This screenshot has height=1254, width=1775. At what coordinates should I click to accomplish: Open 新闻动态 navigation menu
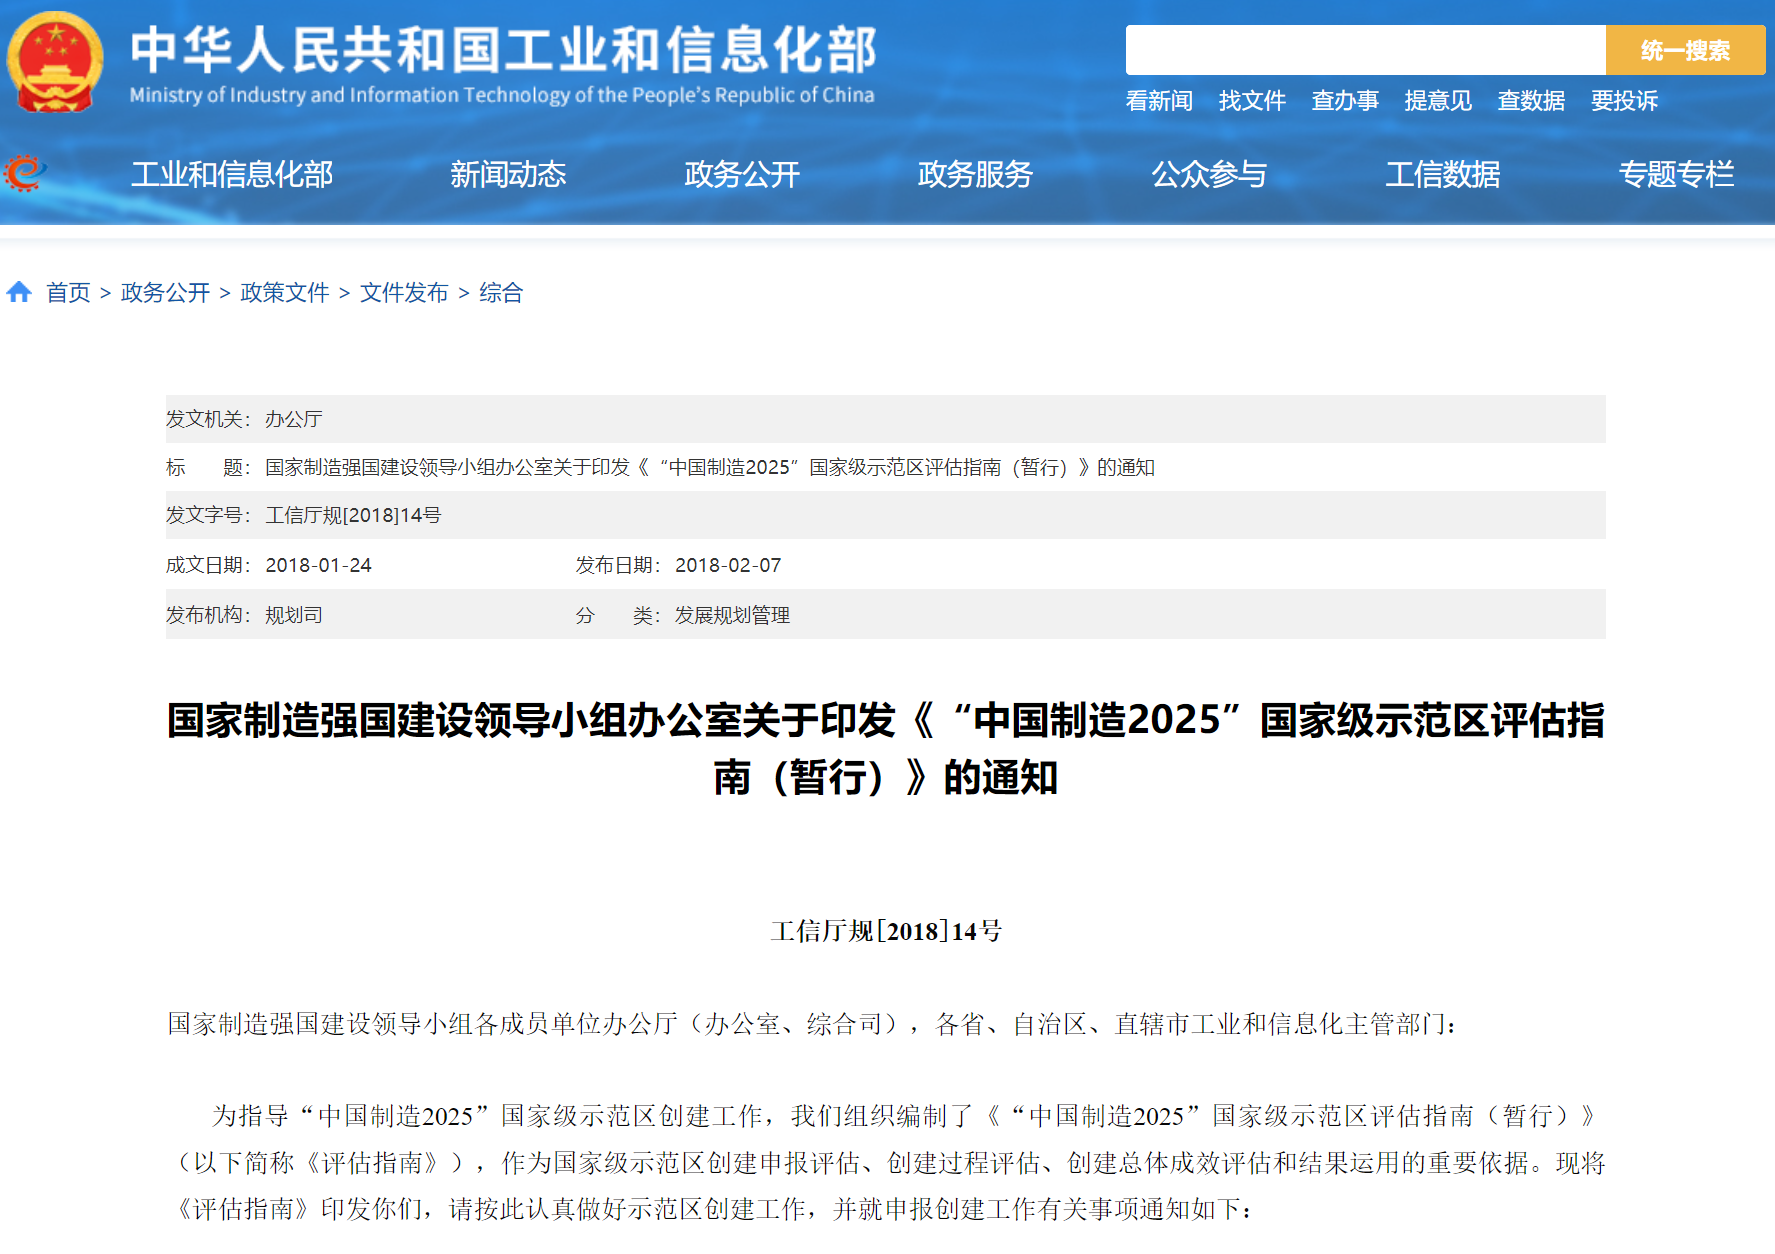(508, 175)
